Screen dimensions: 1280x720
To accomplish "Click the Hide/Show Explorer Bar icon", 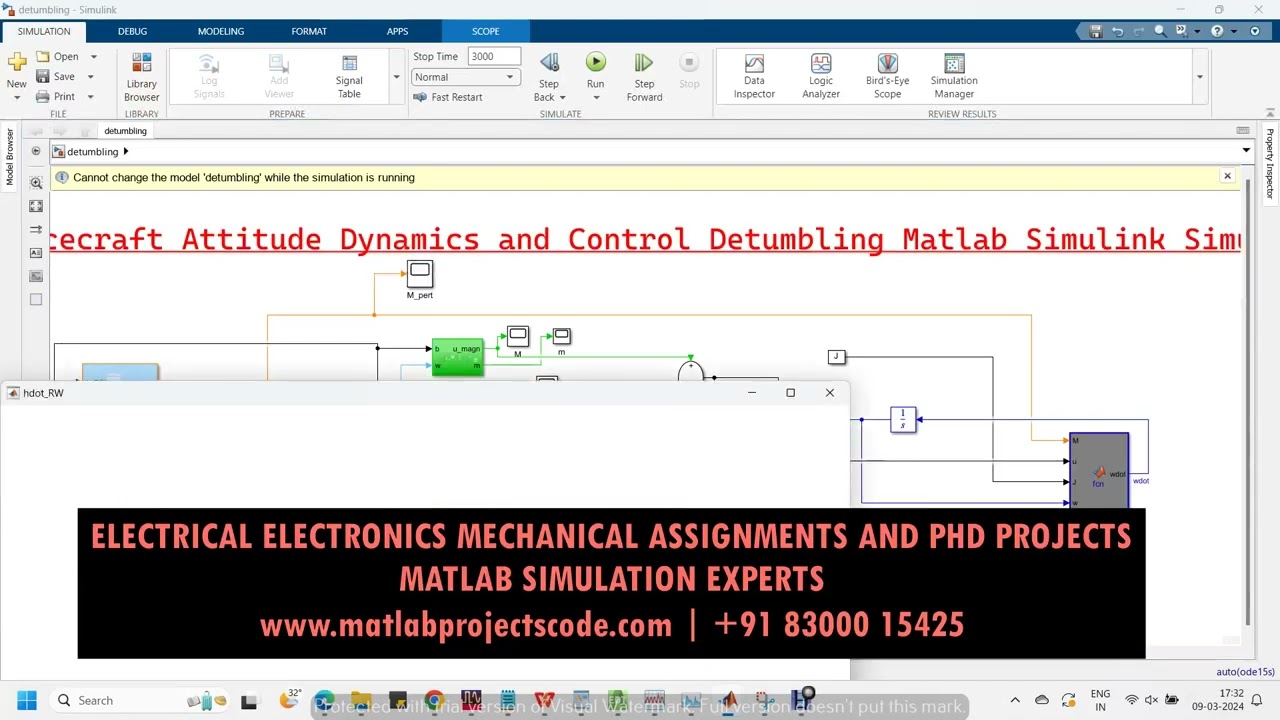I will click(36, 151).
